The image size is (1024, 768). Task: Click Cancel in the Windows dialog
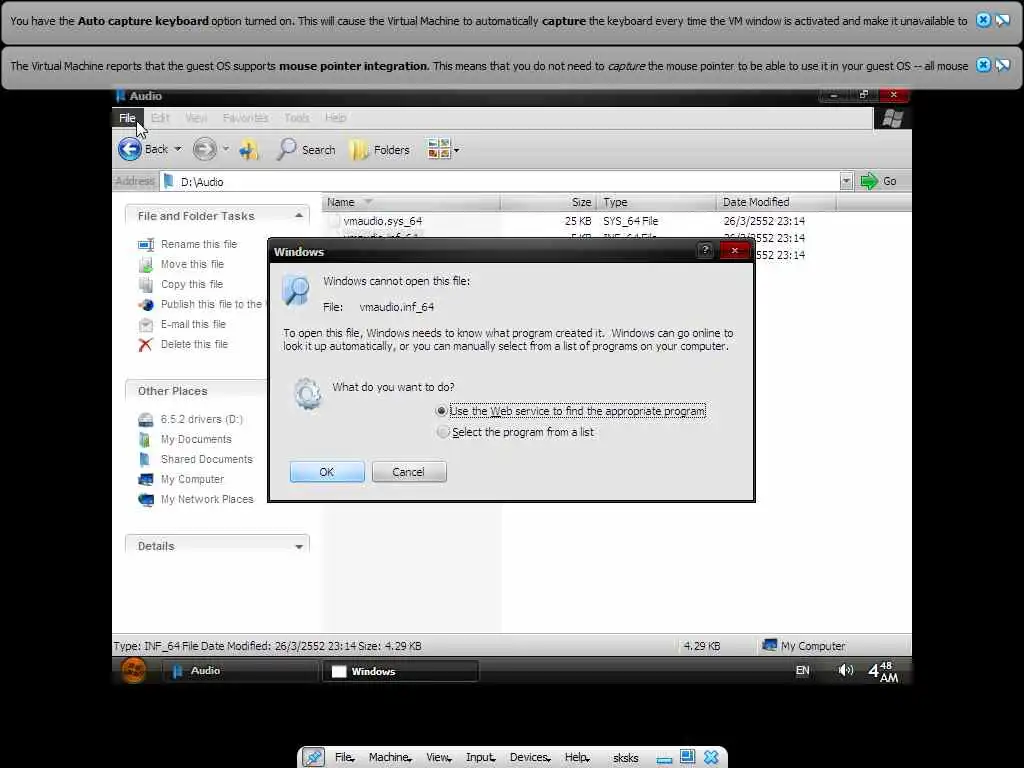pyautogui.click(x=409, y=472)
